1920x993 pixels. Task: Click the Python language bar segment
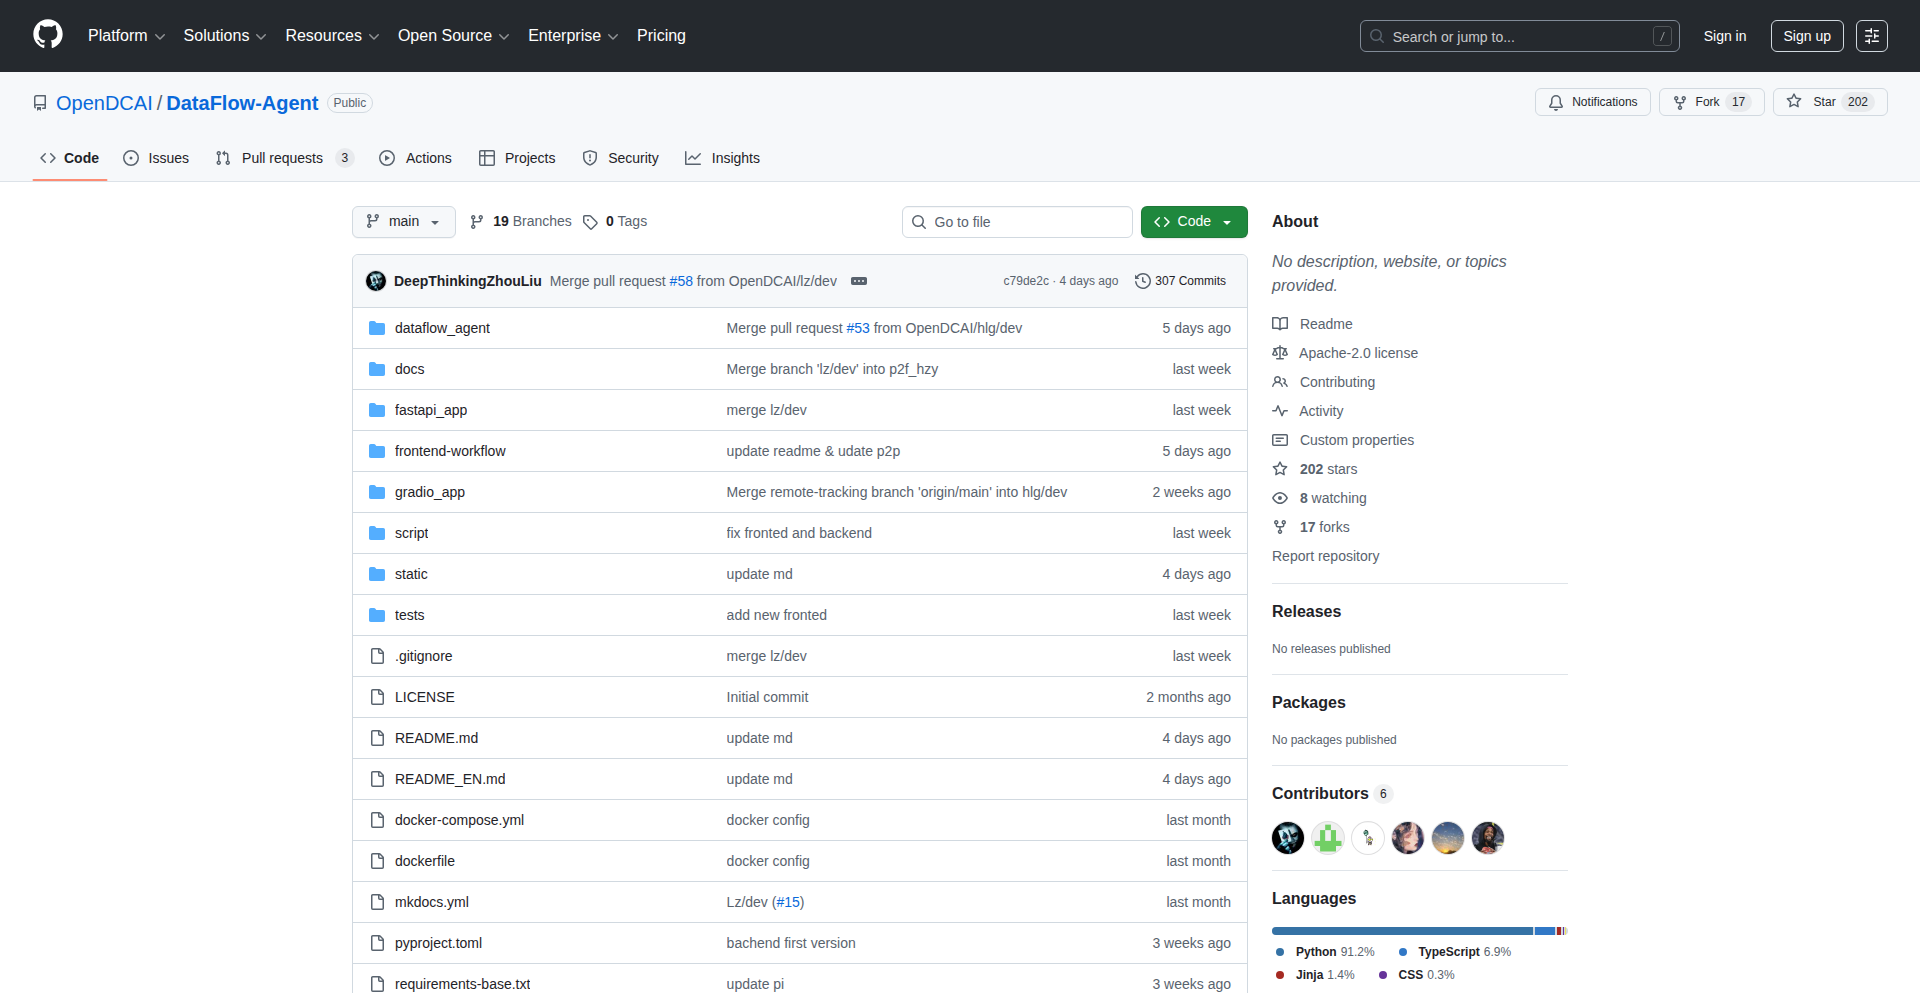(1402, 931)
